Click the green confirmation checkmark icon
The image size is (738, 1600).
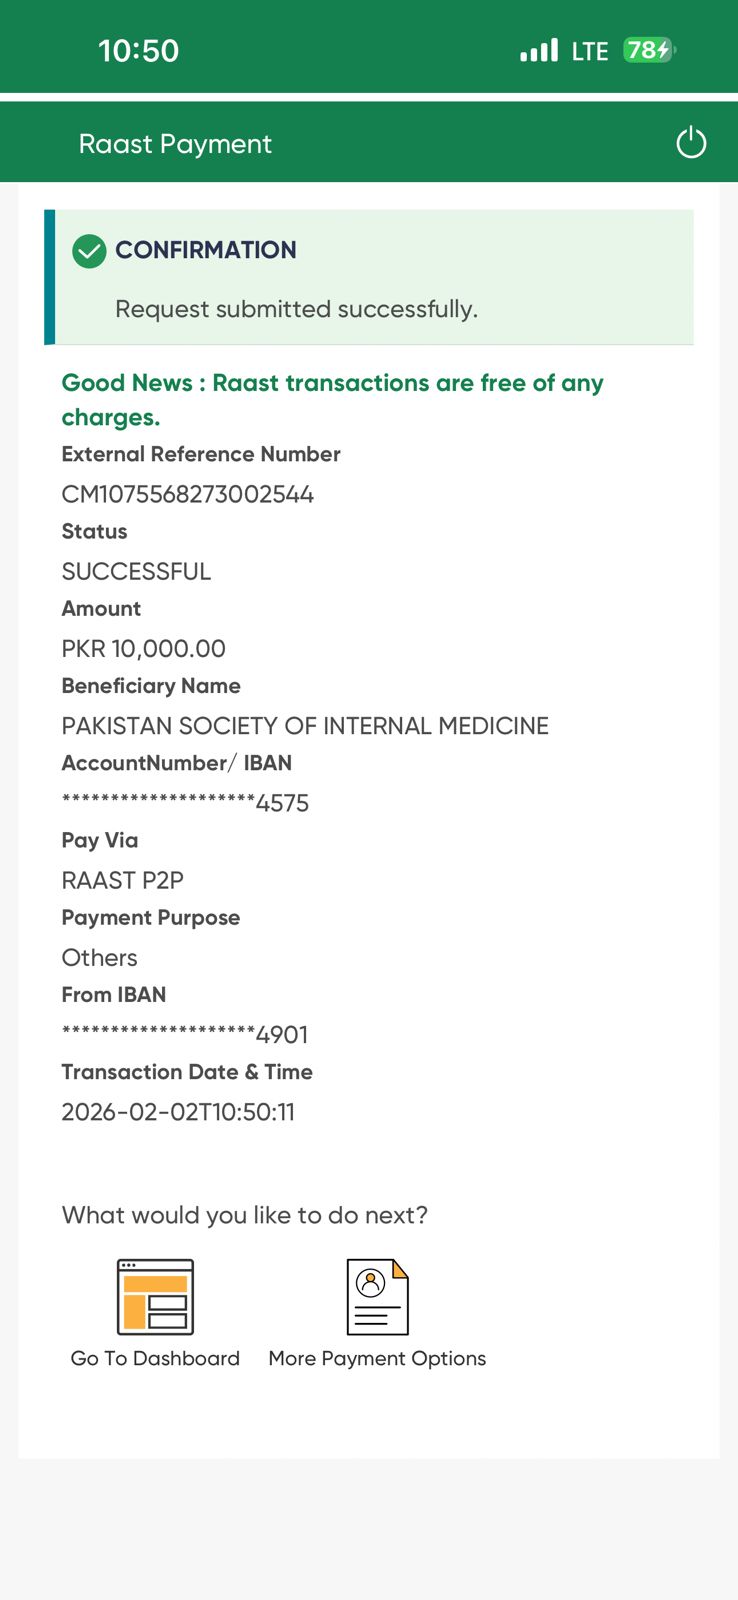[89, 251]
